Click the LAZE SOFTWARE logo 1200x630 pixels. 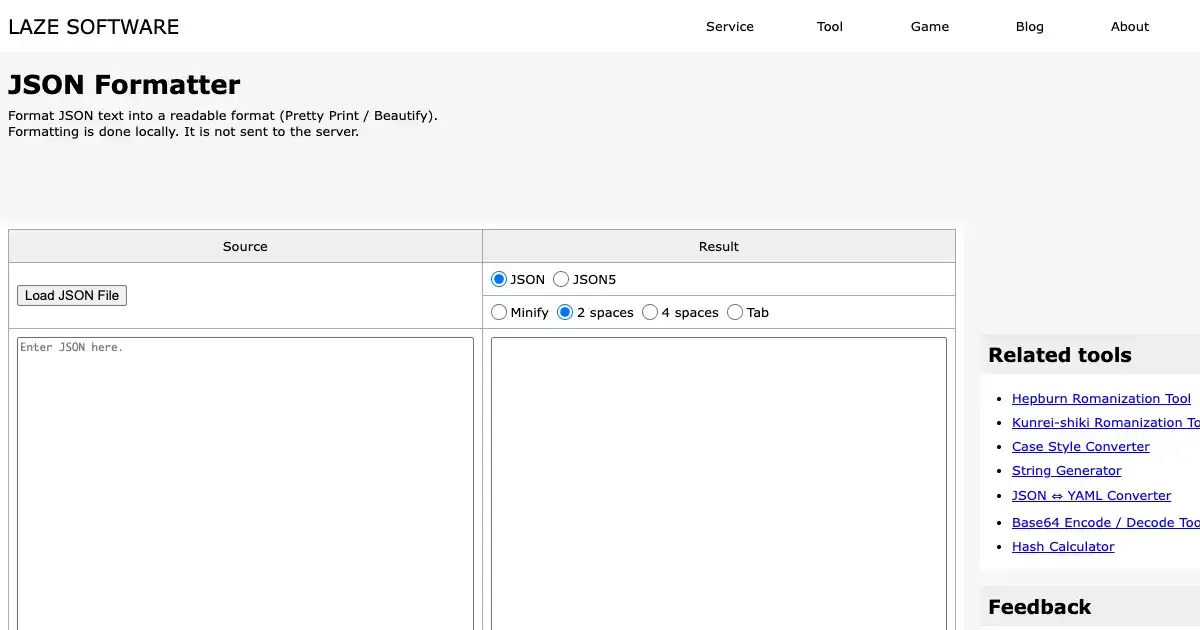(94, 27)
